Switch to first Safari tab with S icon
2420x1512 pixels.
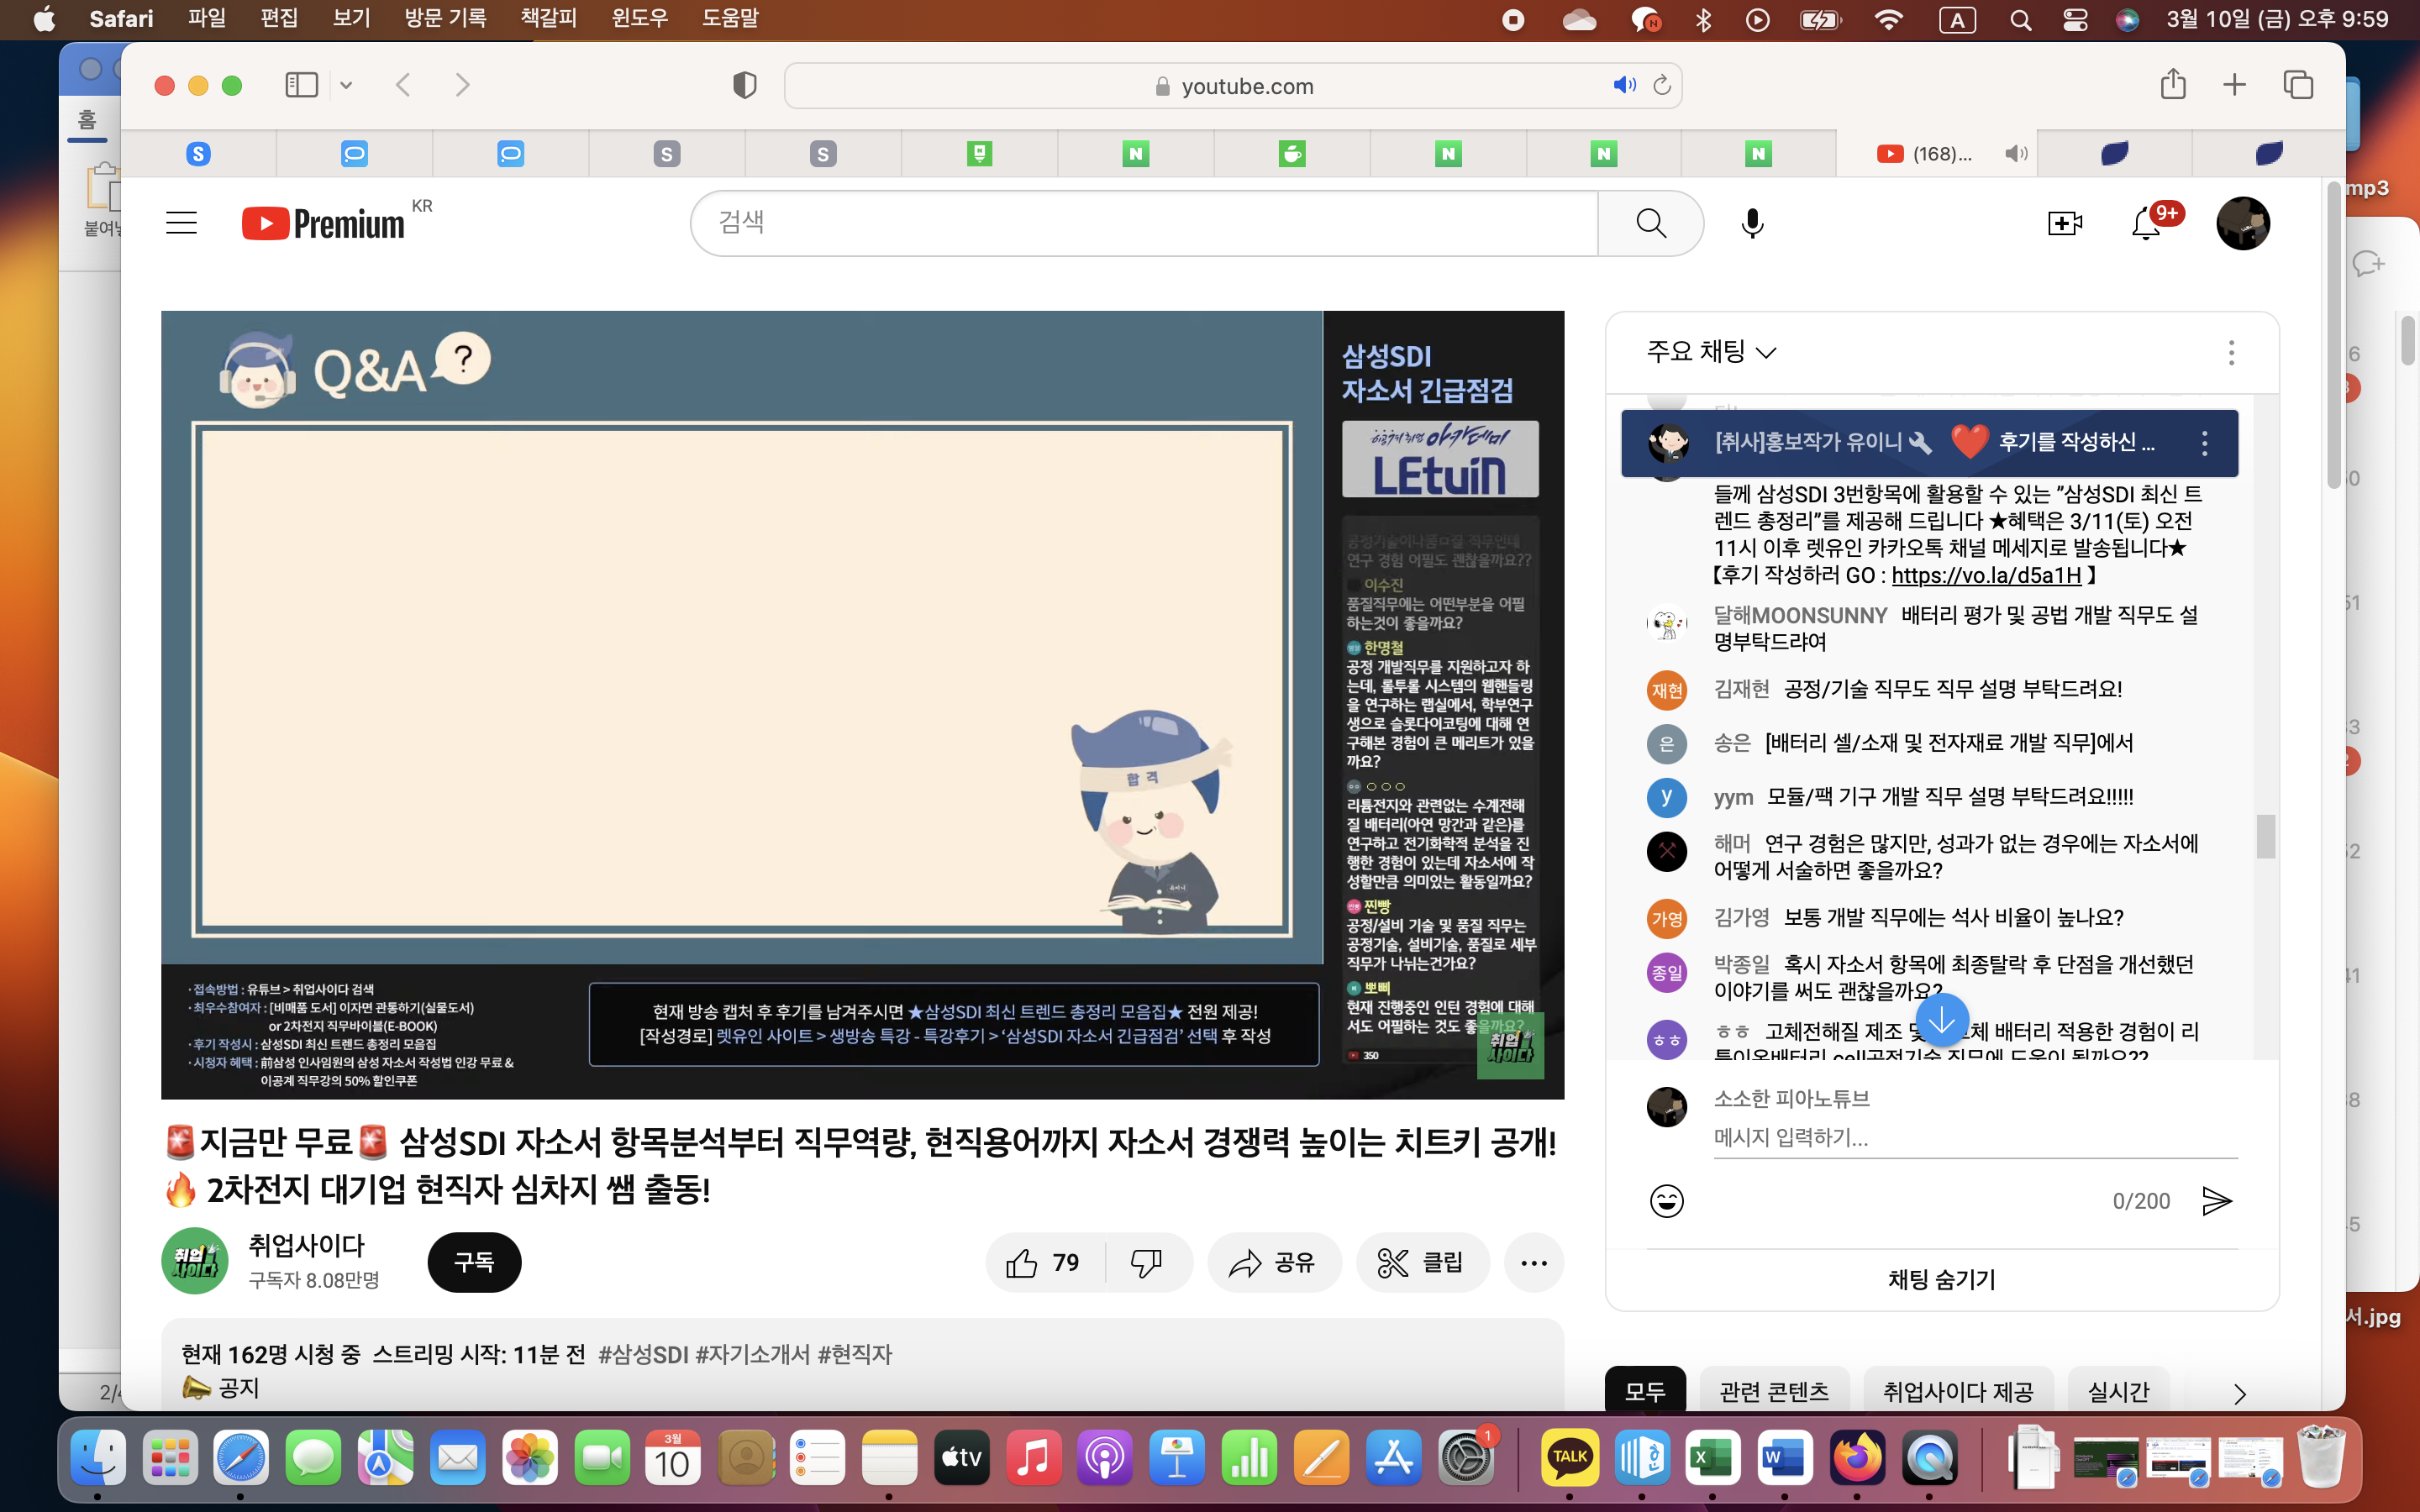(x=198, y=153)
